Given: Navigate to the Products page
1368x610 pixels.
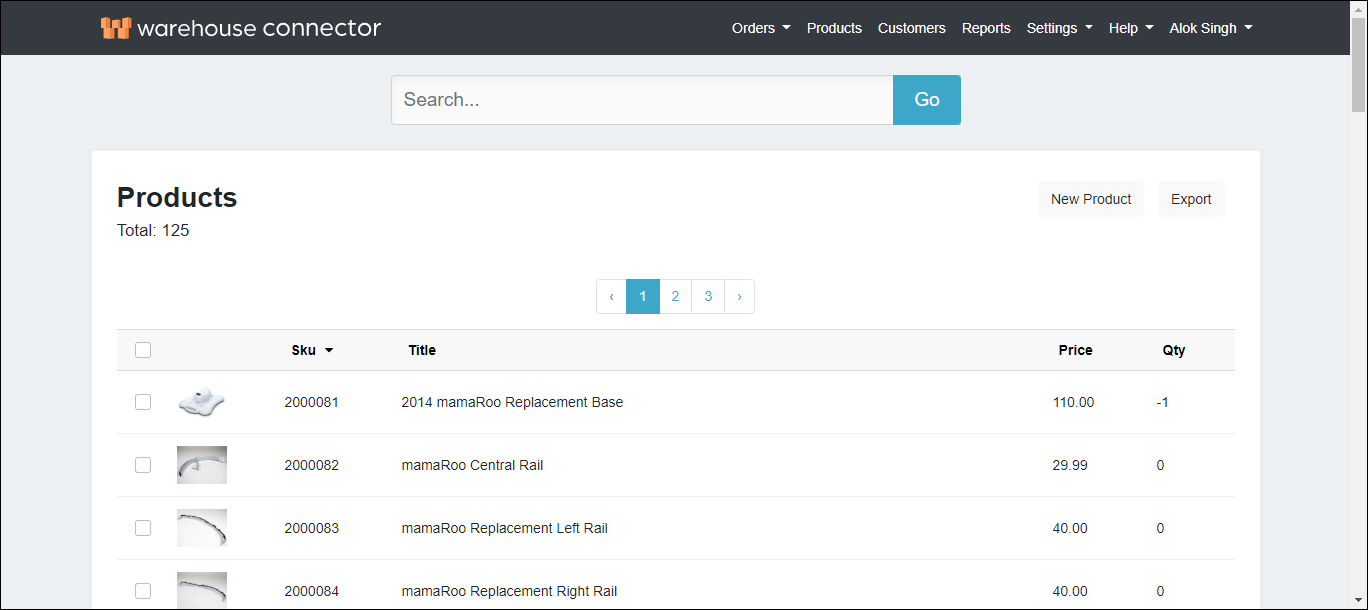Looking at the screenshot, I should (x=834, y=28).
